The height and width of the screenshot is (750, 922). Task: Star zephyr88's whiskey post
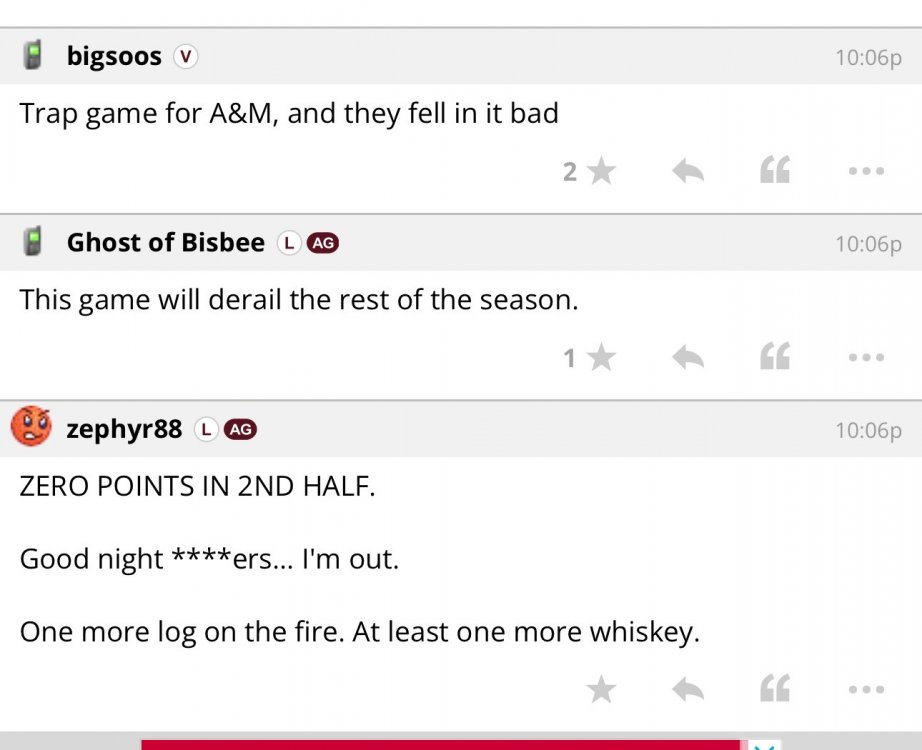pyautogui.click(x=601, y=689)
